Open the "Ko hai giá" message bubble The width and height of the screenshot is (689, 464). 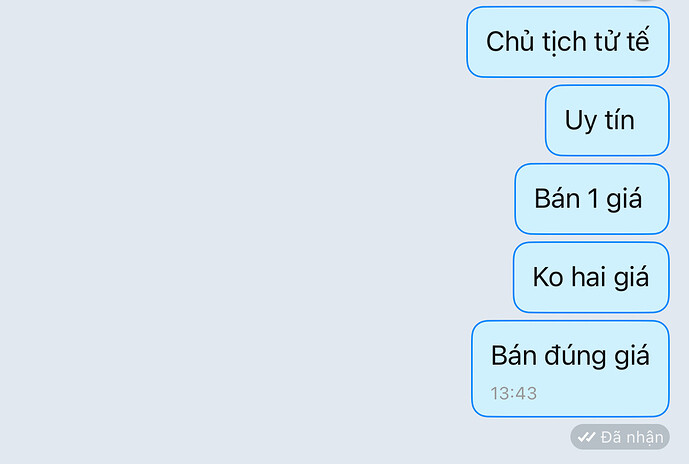(591, 277)
